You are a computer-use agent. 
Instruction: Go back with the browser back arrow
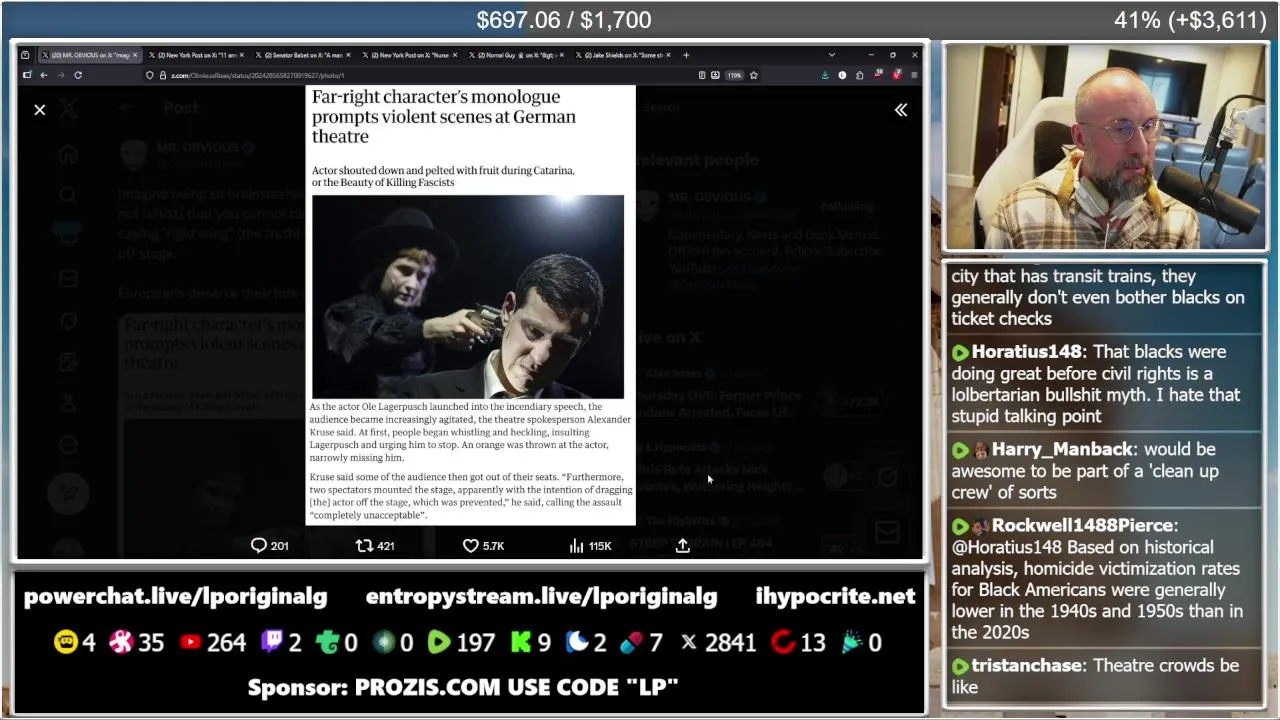(x=44, y=75)
